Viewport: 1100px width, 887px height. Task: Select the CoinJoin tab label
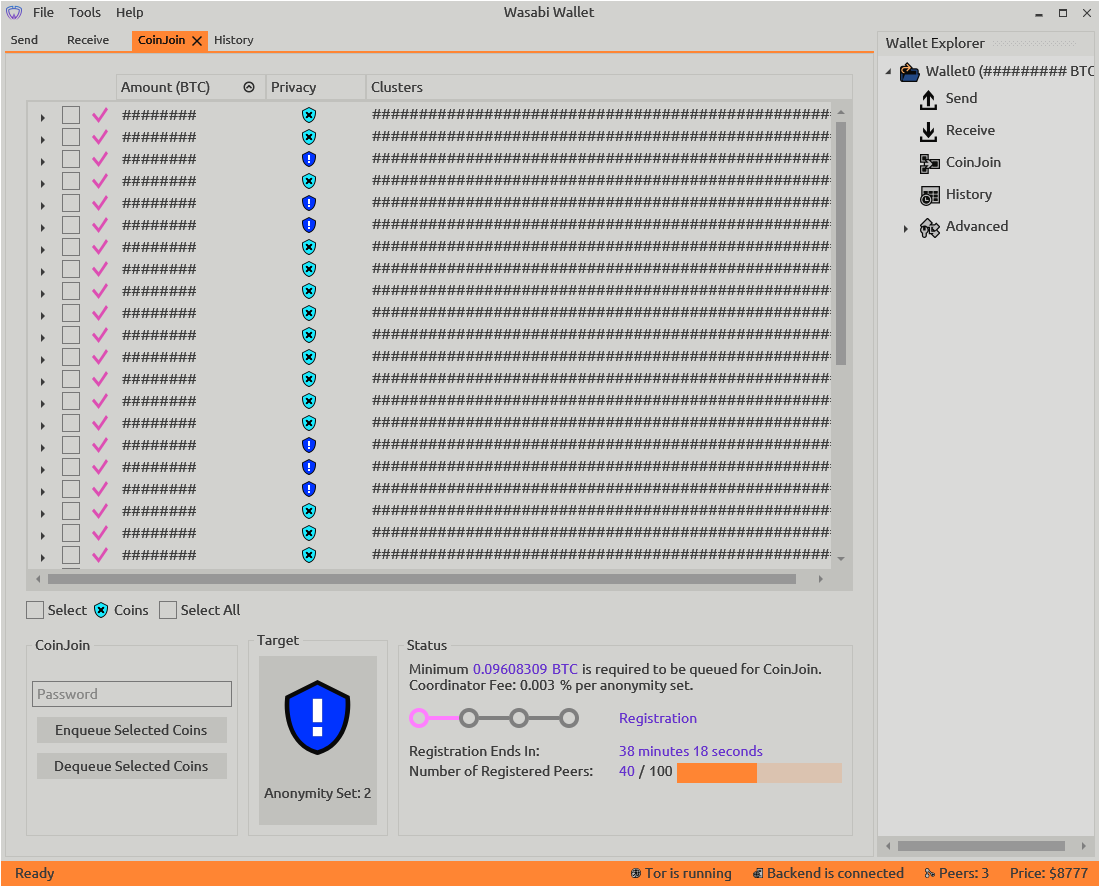161,40
